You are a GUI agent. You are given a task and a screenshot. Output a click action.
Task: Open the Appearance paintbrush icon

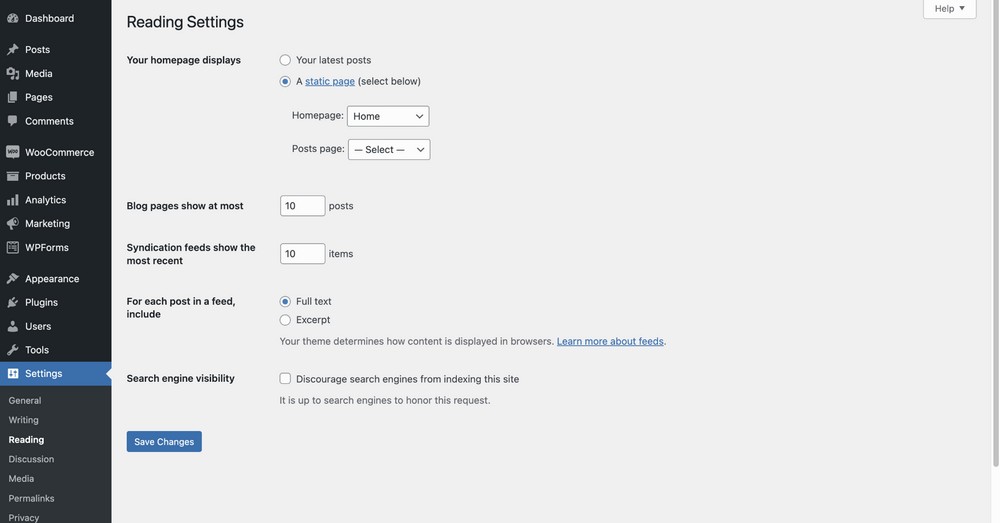(x=12, y=279)
